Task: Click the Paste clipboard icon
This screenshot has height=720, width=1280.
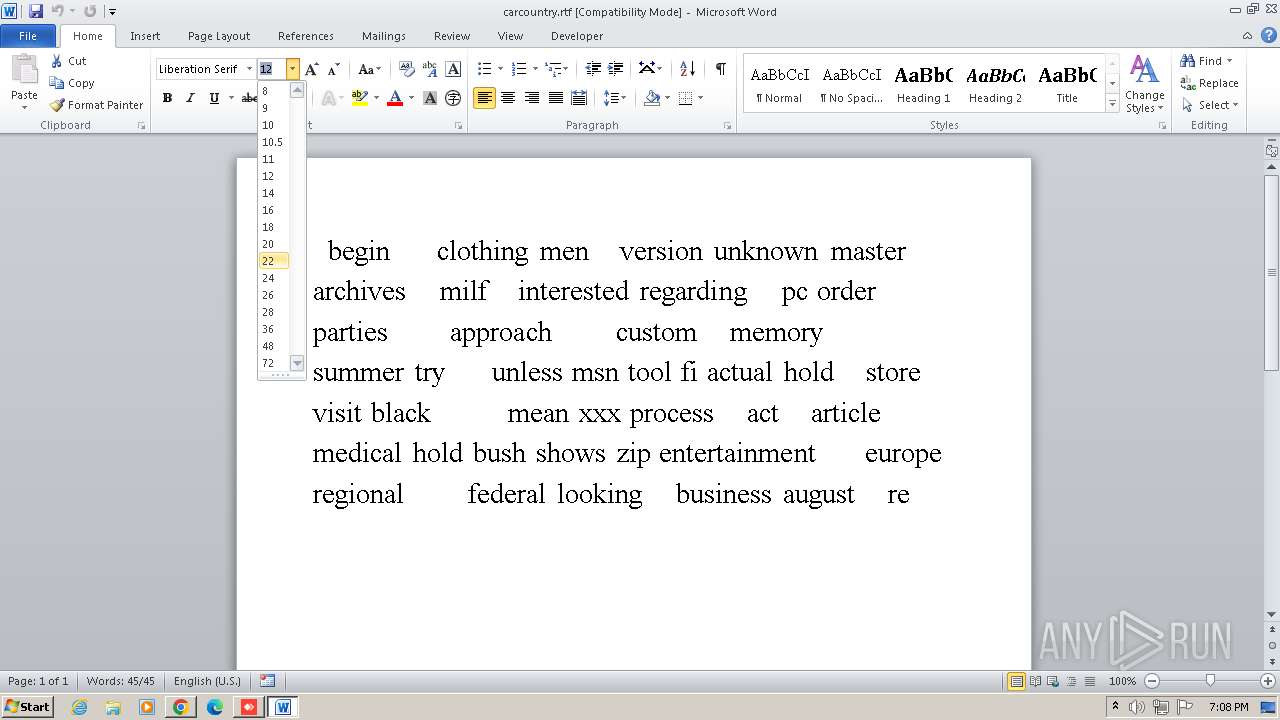Action: (24, 70)
